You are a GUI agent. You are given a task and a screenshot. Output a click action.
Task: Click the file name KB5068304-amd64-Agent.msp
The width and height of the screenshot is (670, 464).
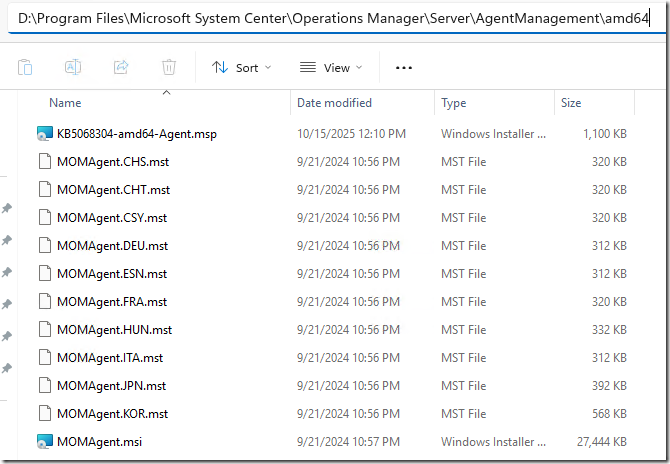tap(137, 134)
